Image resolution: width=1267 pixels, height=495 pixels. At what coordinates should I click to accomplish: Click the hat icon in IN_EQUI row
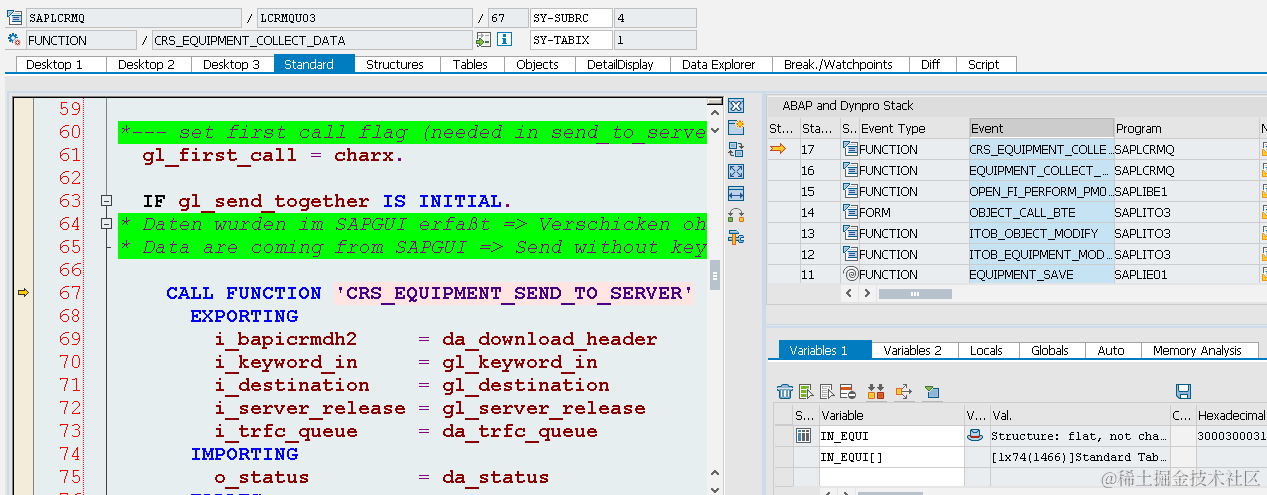point(975,436)
